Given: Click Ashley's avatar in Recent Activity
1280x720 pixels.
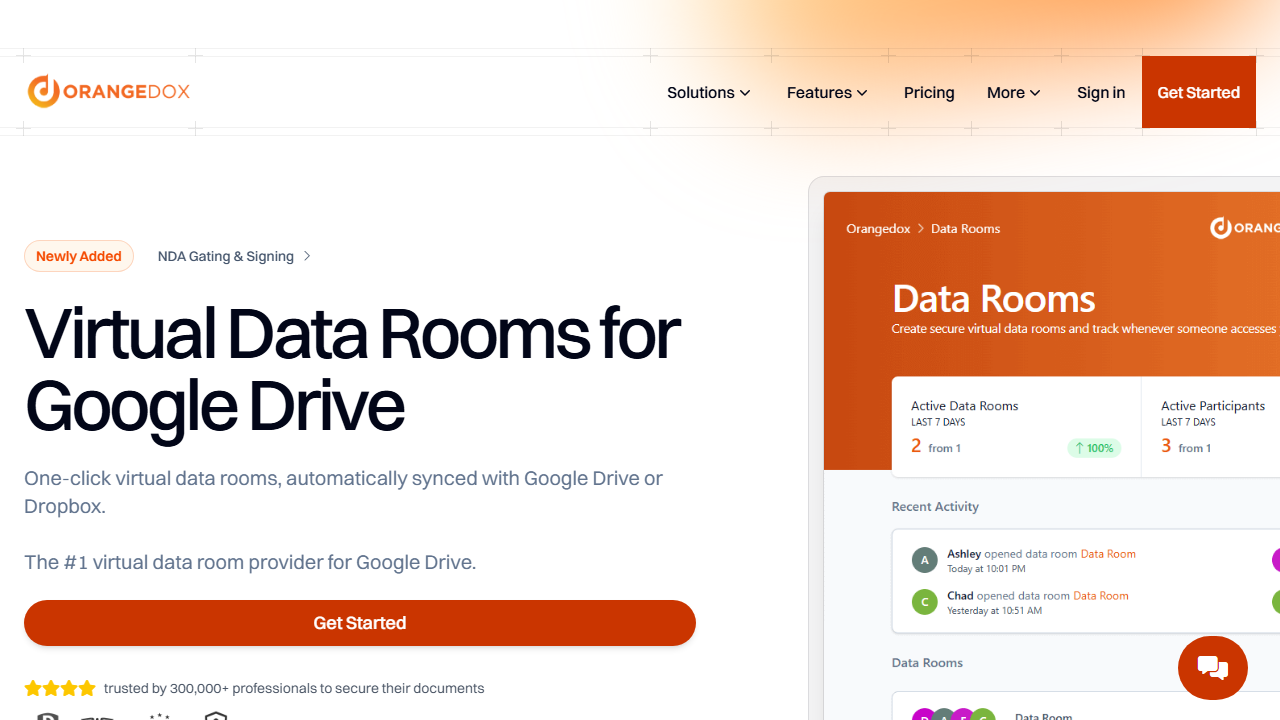Looking at the screenshot, I should [924, 560].
